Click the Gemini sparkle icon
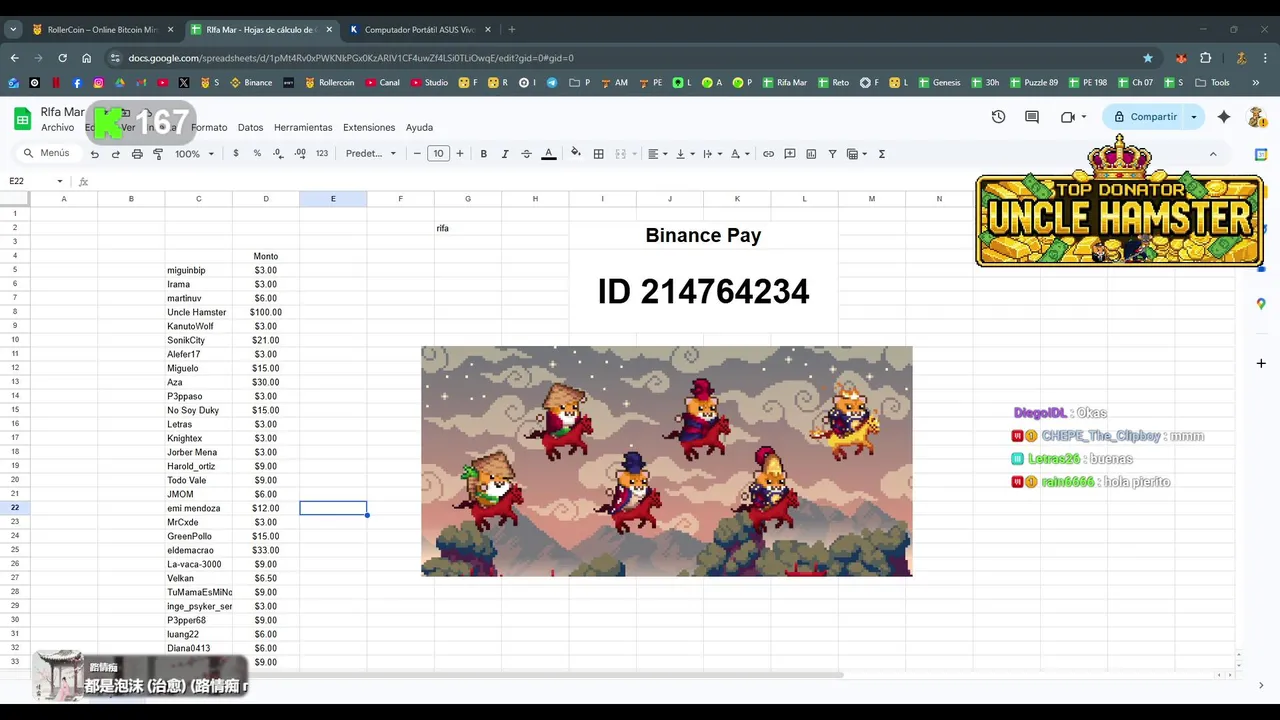 tap(1224, 117)
